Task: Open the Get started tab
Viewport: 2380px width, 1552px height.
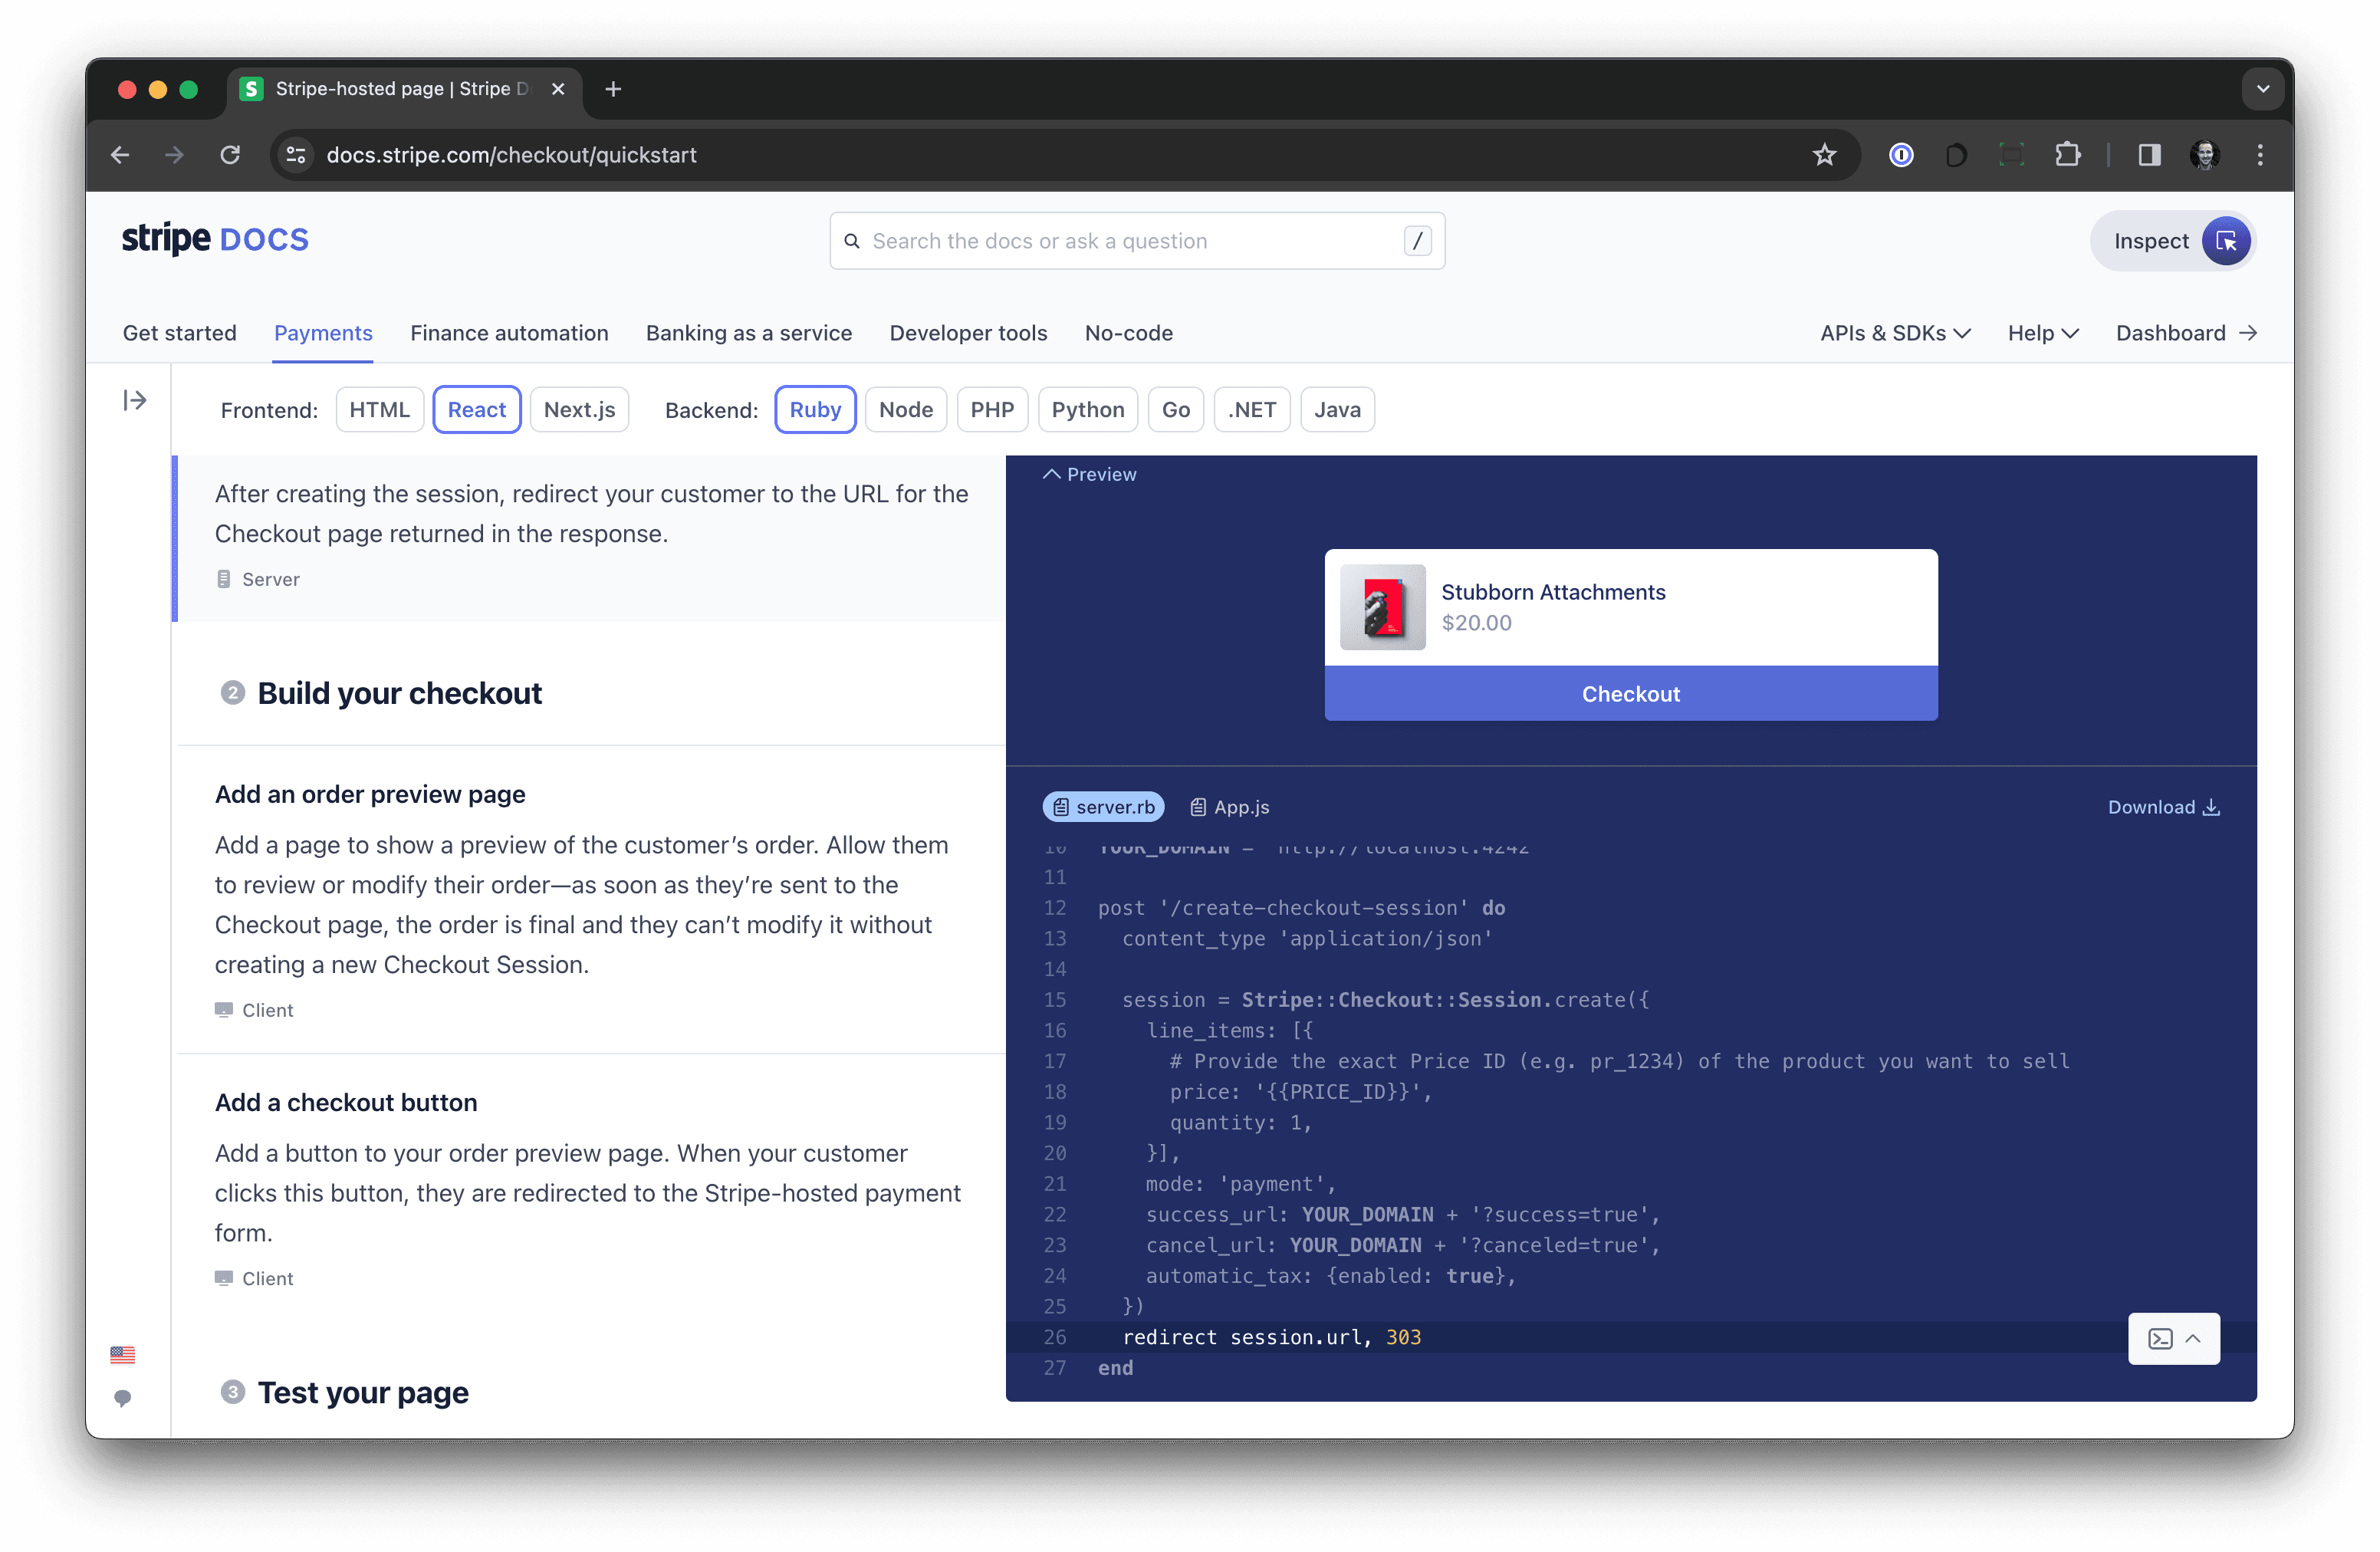Action: pos(180,333)
